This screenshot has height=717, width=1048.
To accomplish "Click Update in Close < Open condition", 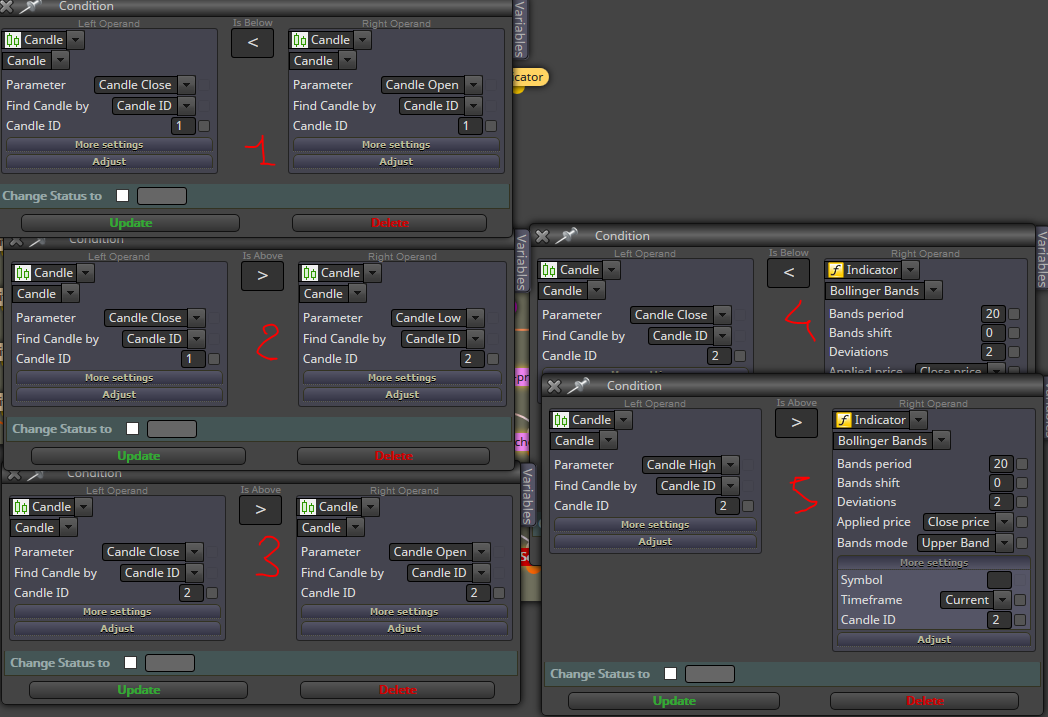I will 130,223.
